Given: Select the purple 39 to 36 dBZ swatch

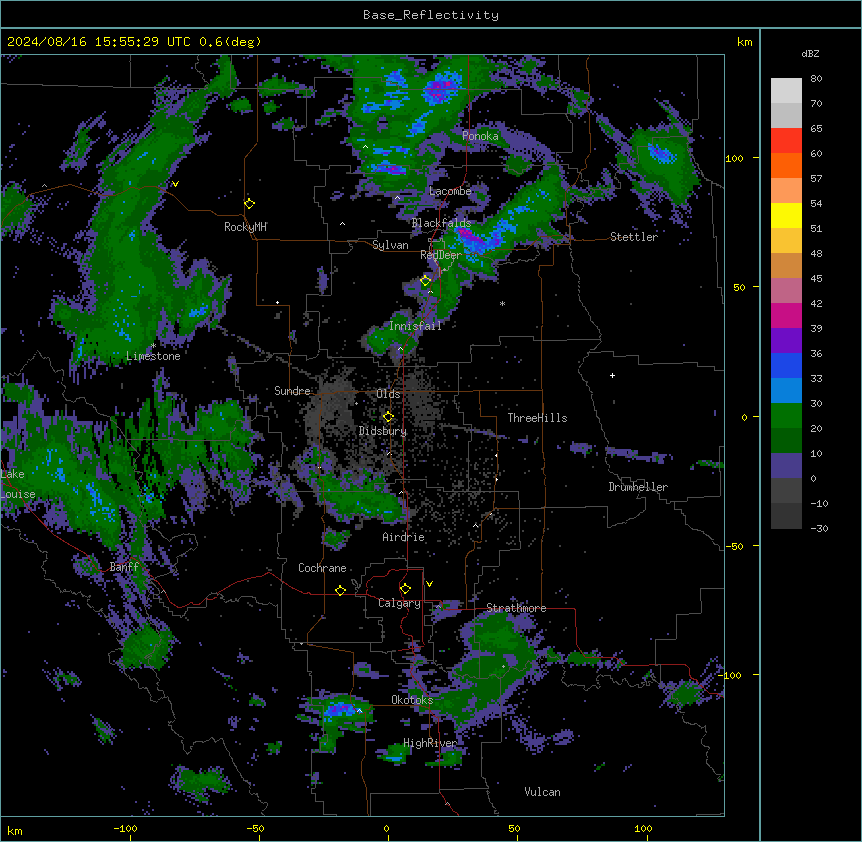Looking at the screenshot, I should click(786, 341).
